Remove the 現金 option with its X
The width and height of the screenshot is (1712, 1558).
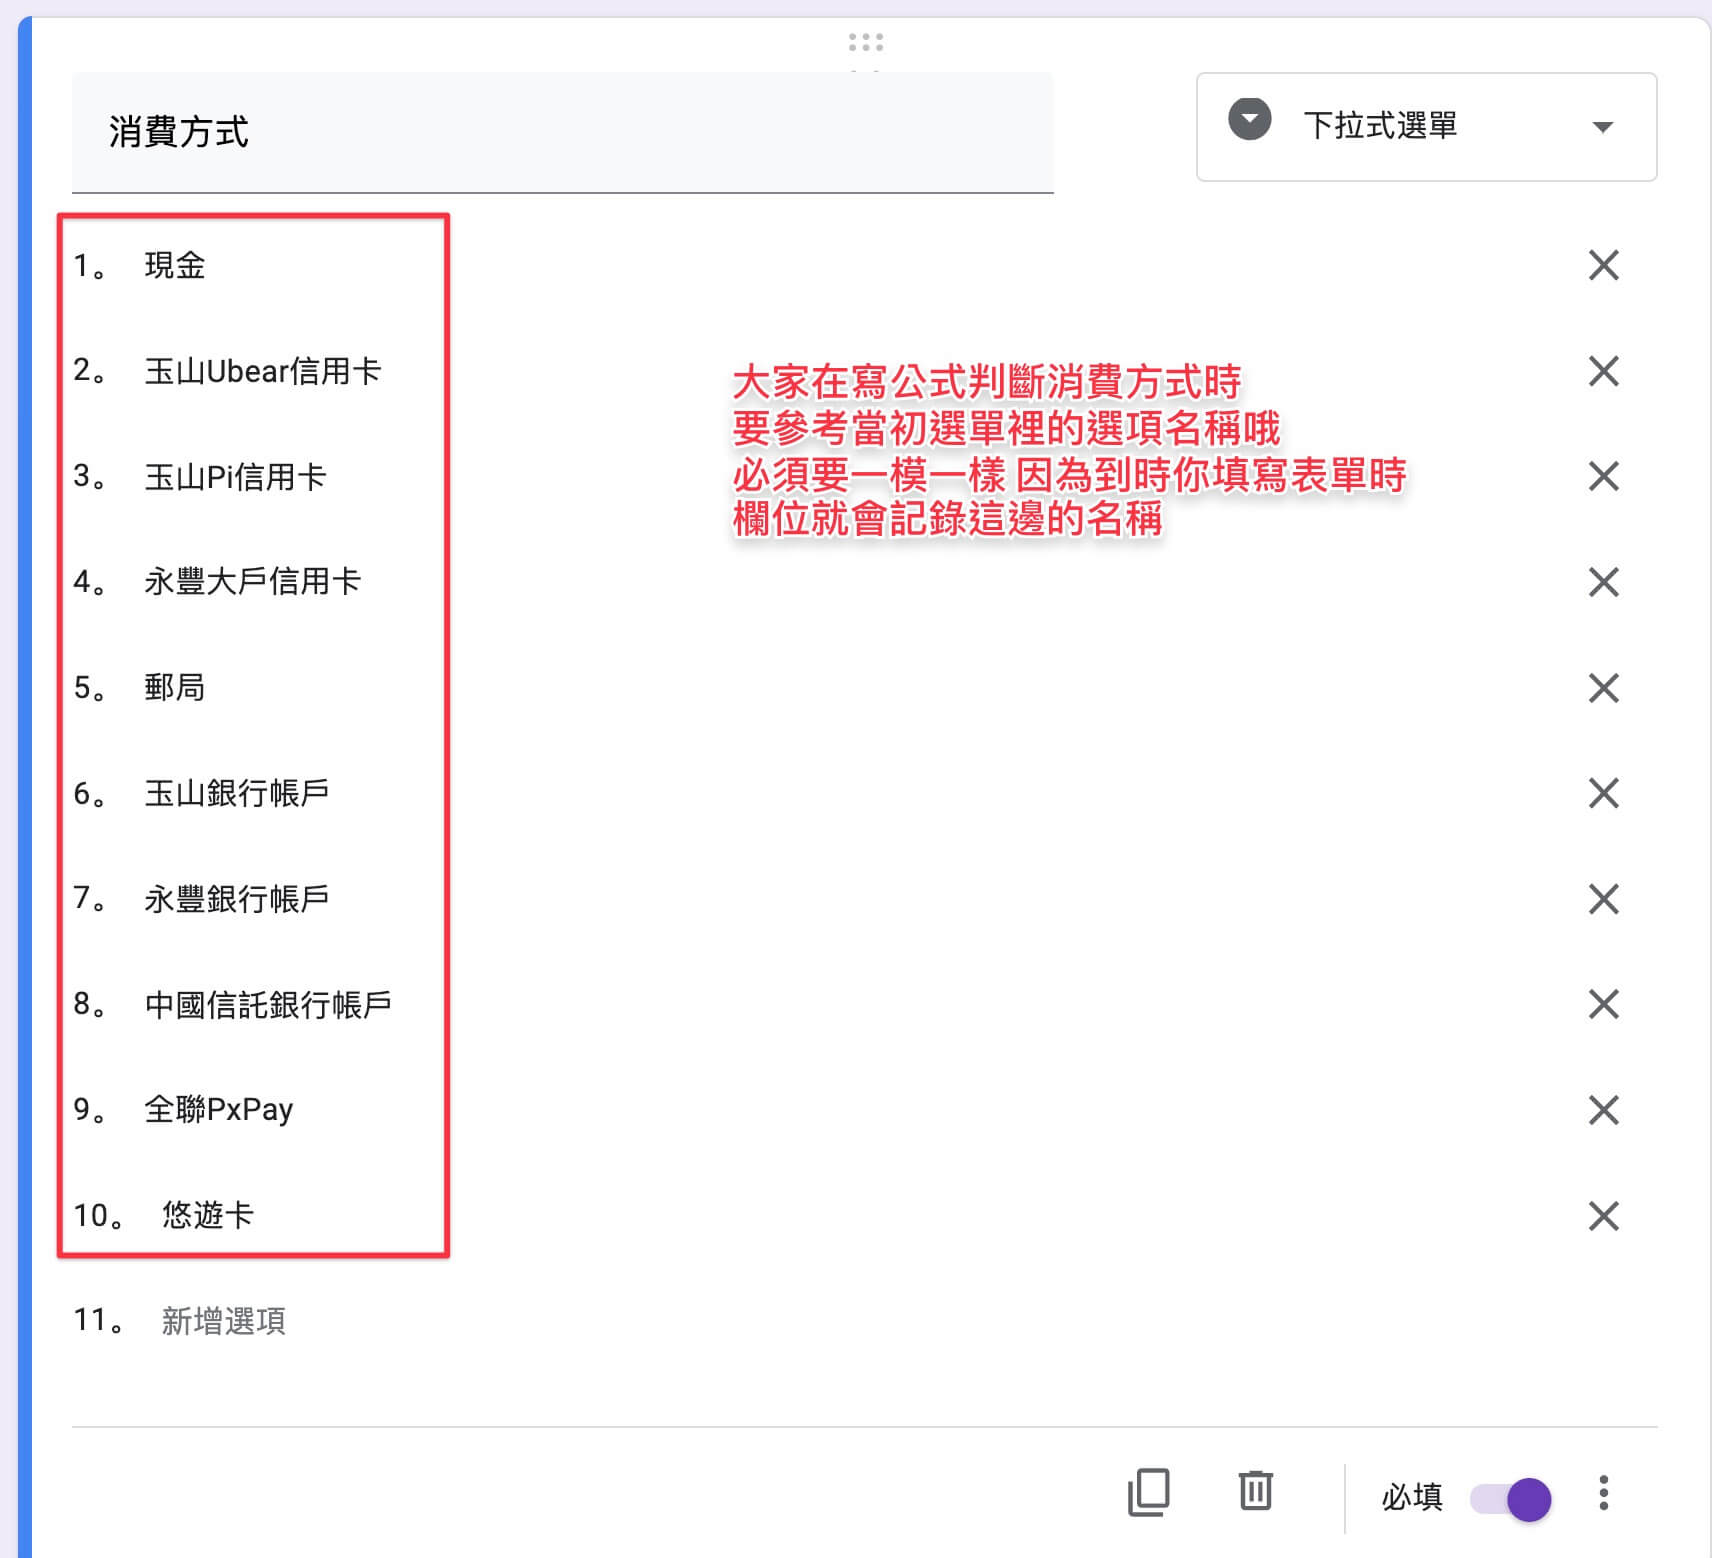pyautogui.click(x=1603, y=265)
